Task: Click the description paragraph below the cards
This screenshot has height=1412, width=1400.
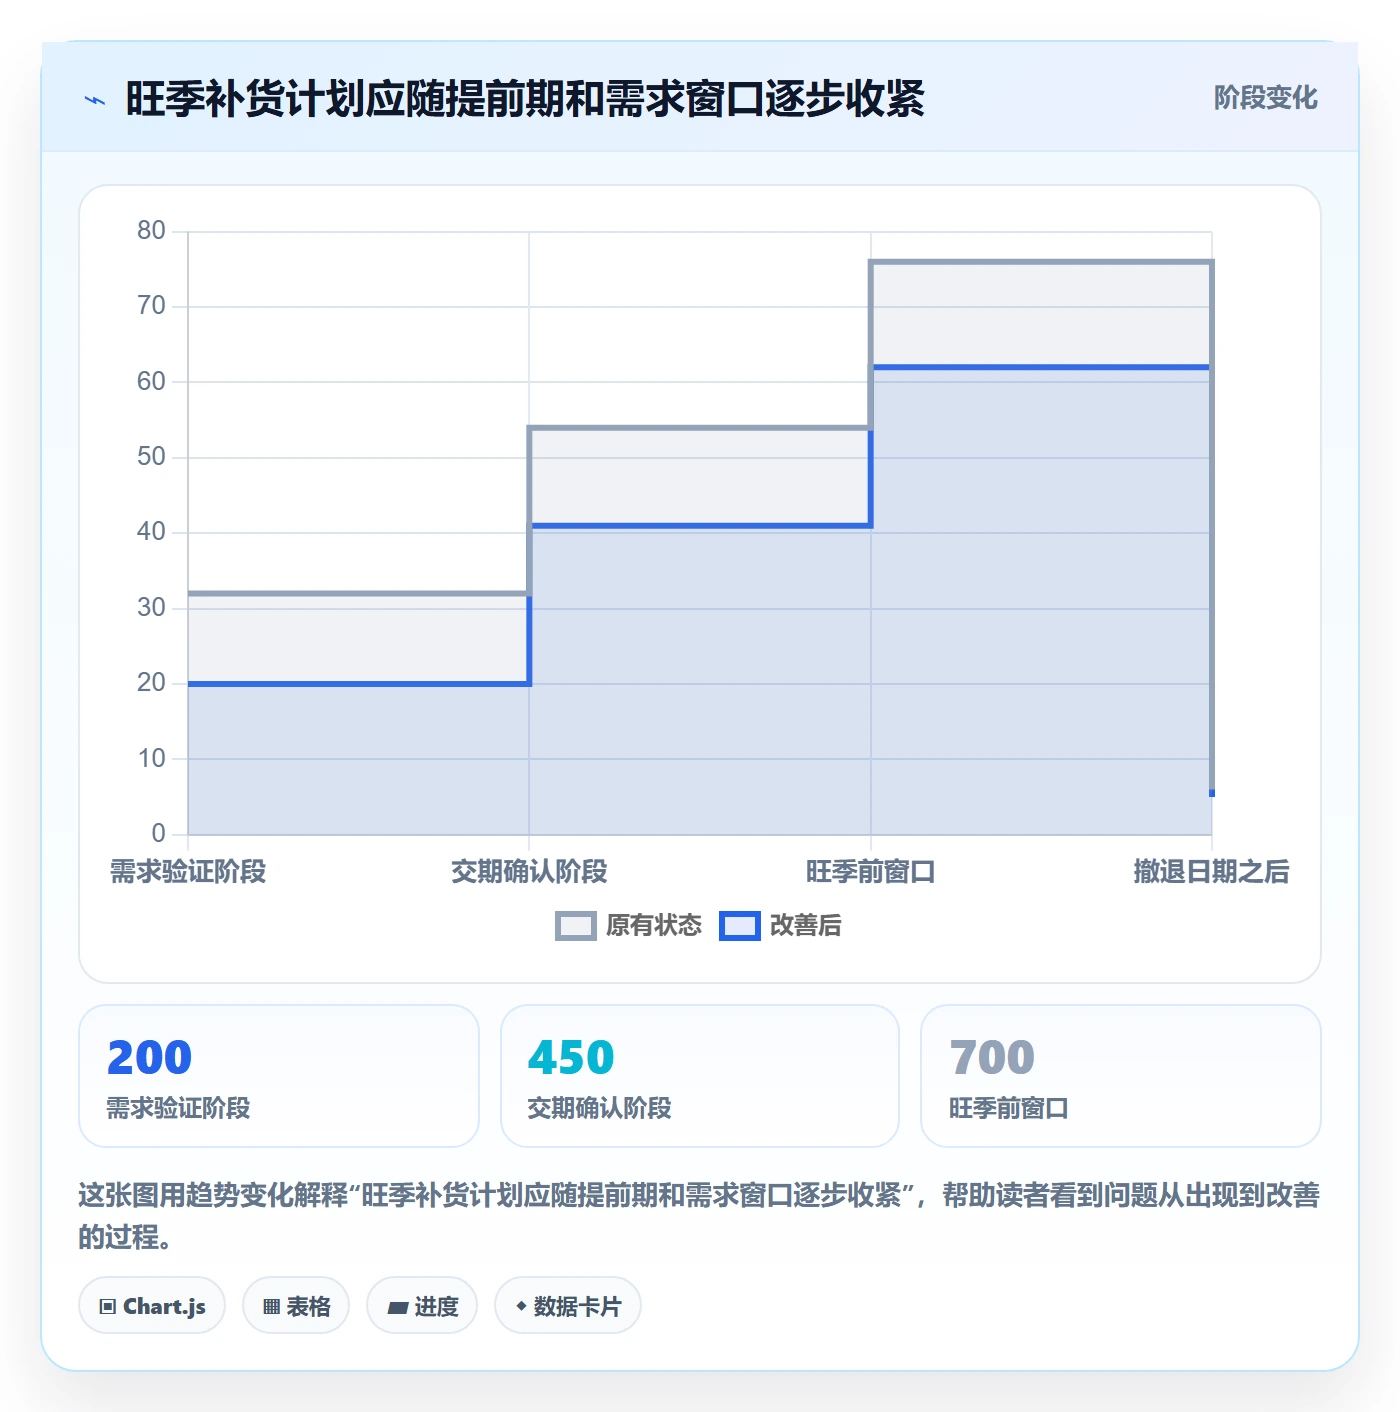Action: [700, 1216]
